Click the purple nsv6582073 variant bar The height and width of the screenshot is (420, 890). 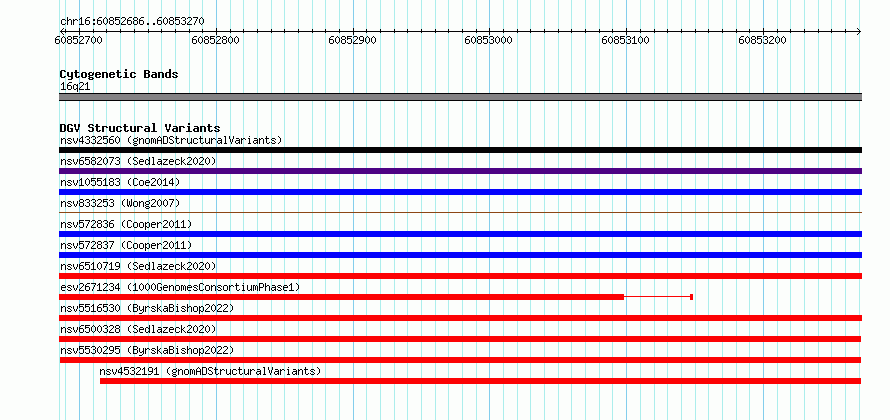click(460, 171)
